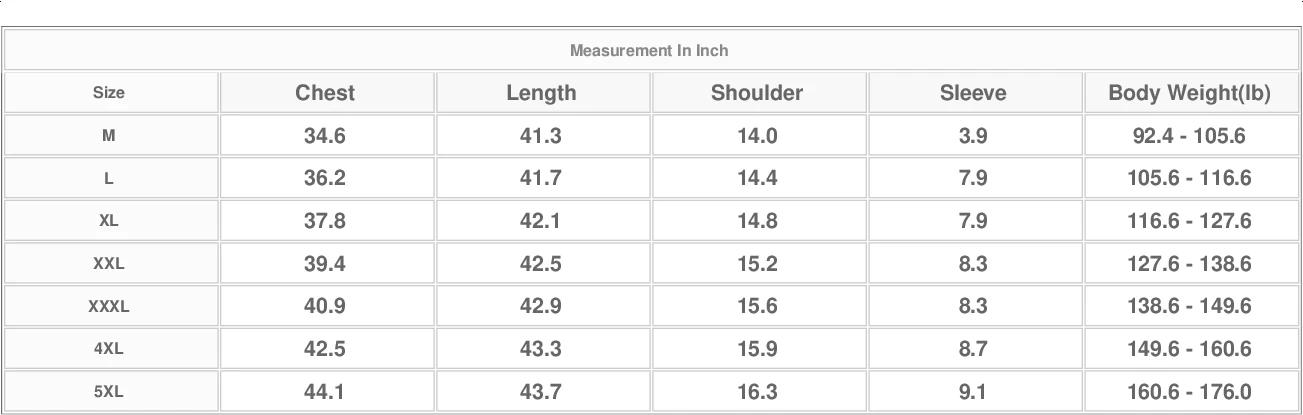Viewport: 1303px width, 415px height.
Task: Select the 4XL size row label
Action: (109, 349)
